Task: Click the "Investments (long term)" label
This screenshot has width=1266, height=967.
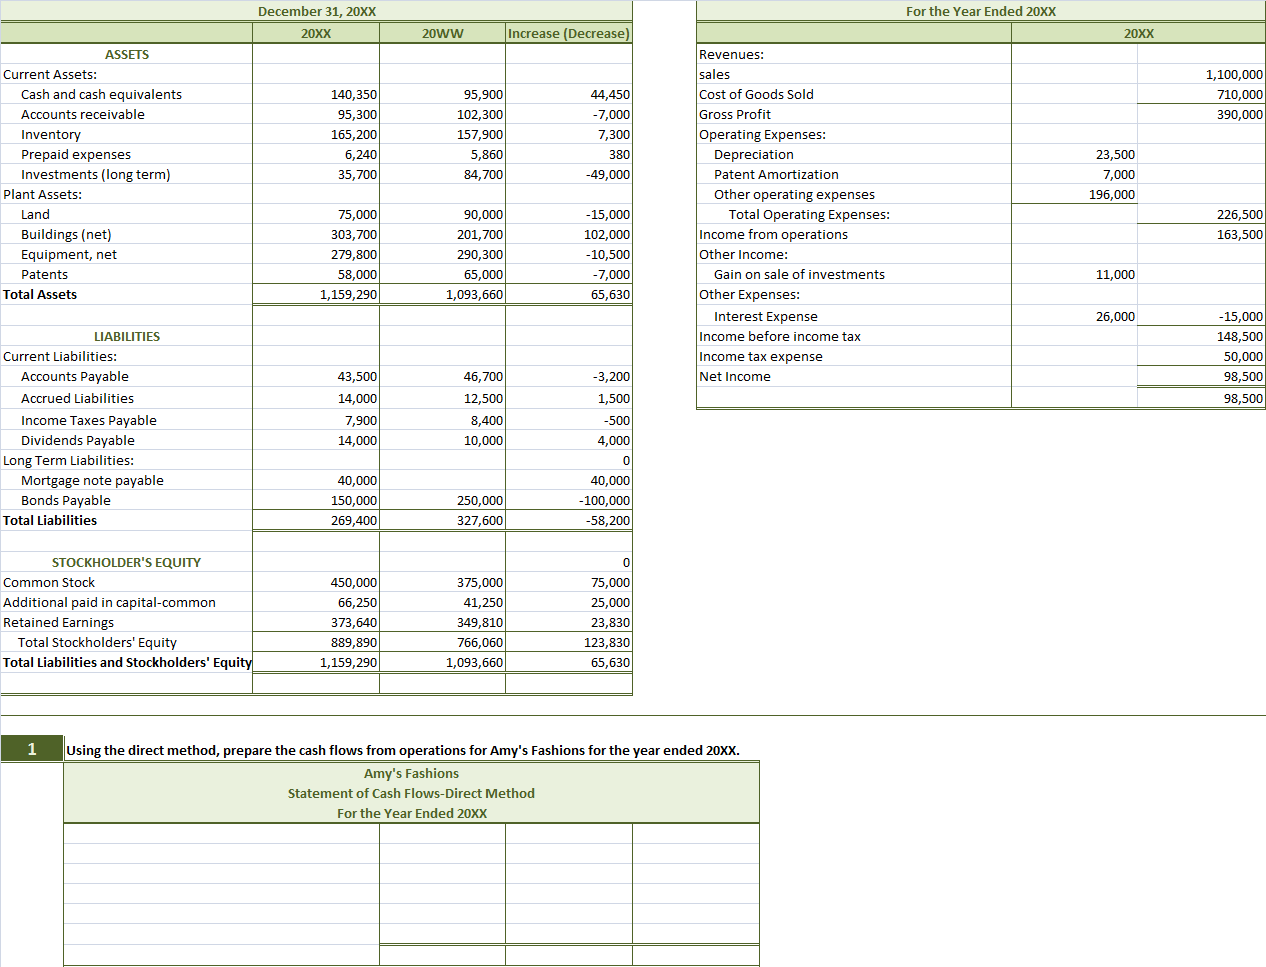Action: pyautogui.click(x=96, y=174)
